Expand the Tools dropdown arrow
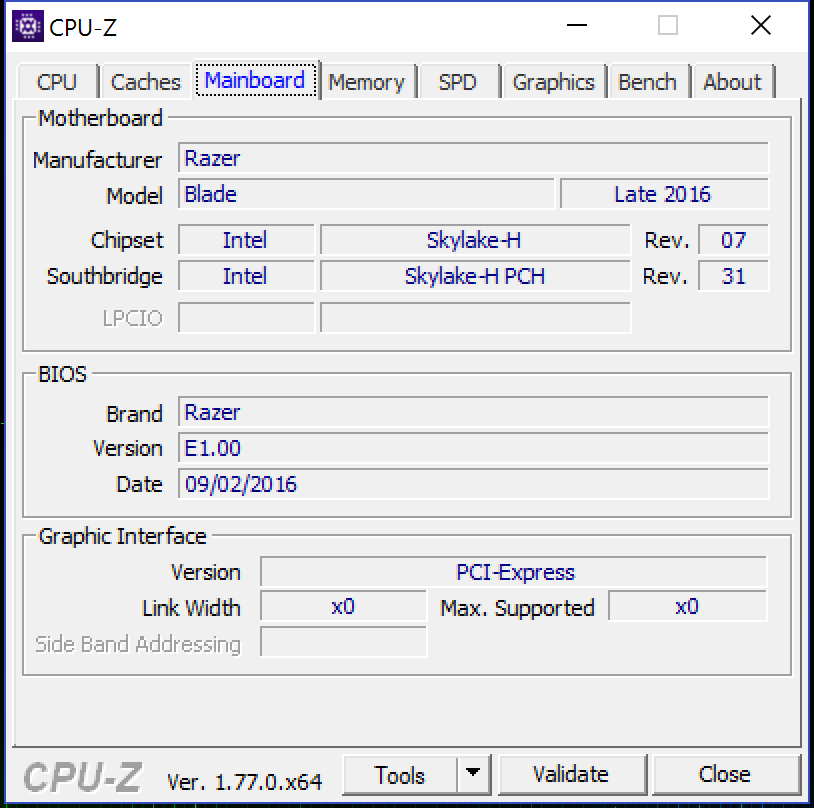This screenshot has width=814, height=808. tap(473, 775)
